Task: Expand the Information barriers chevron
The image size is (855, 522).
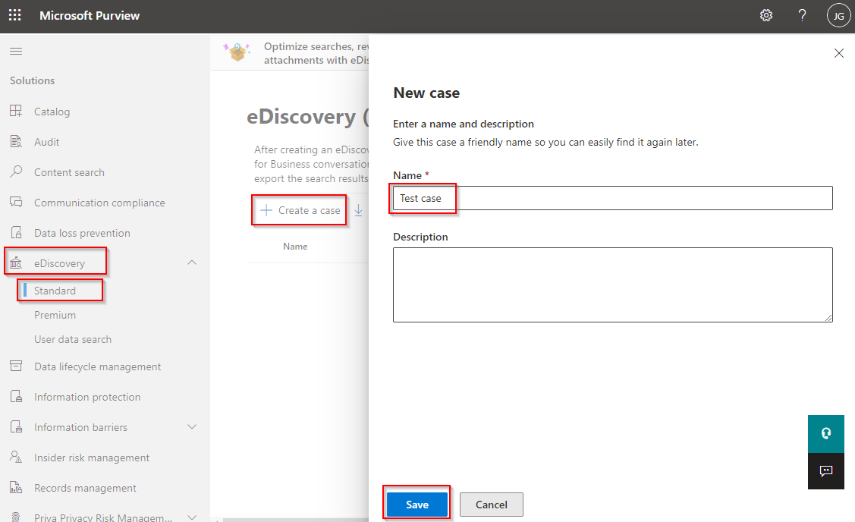Action: click(x=193, y=427)
